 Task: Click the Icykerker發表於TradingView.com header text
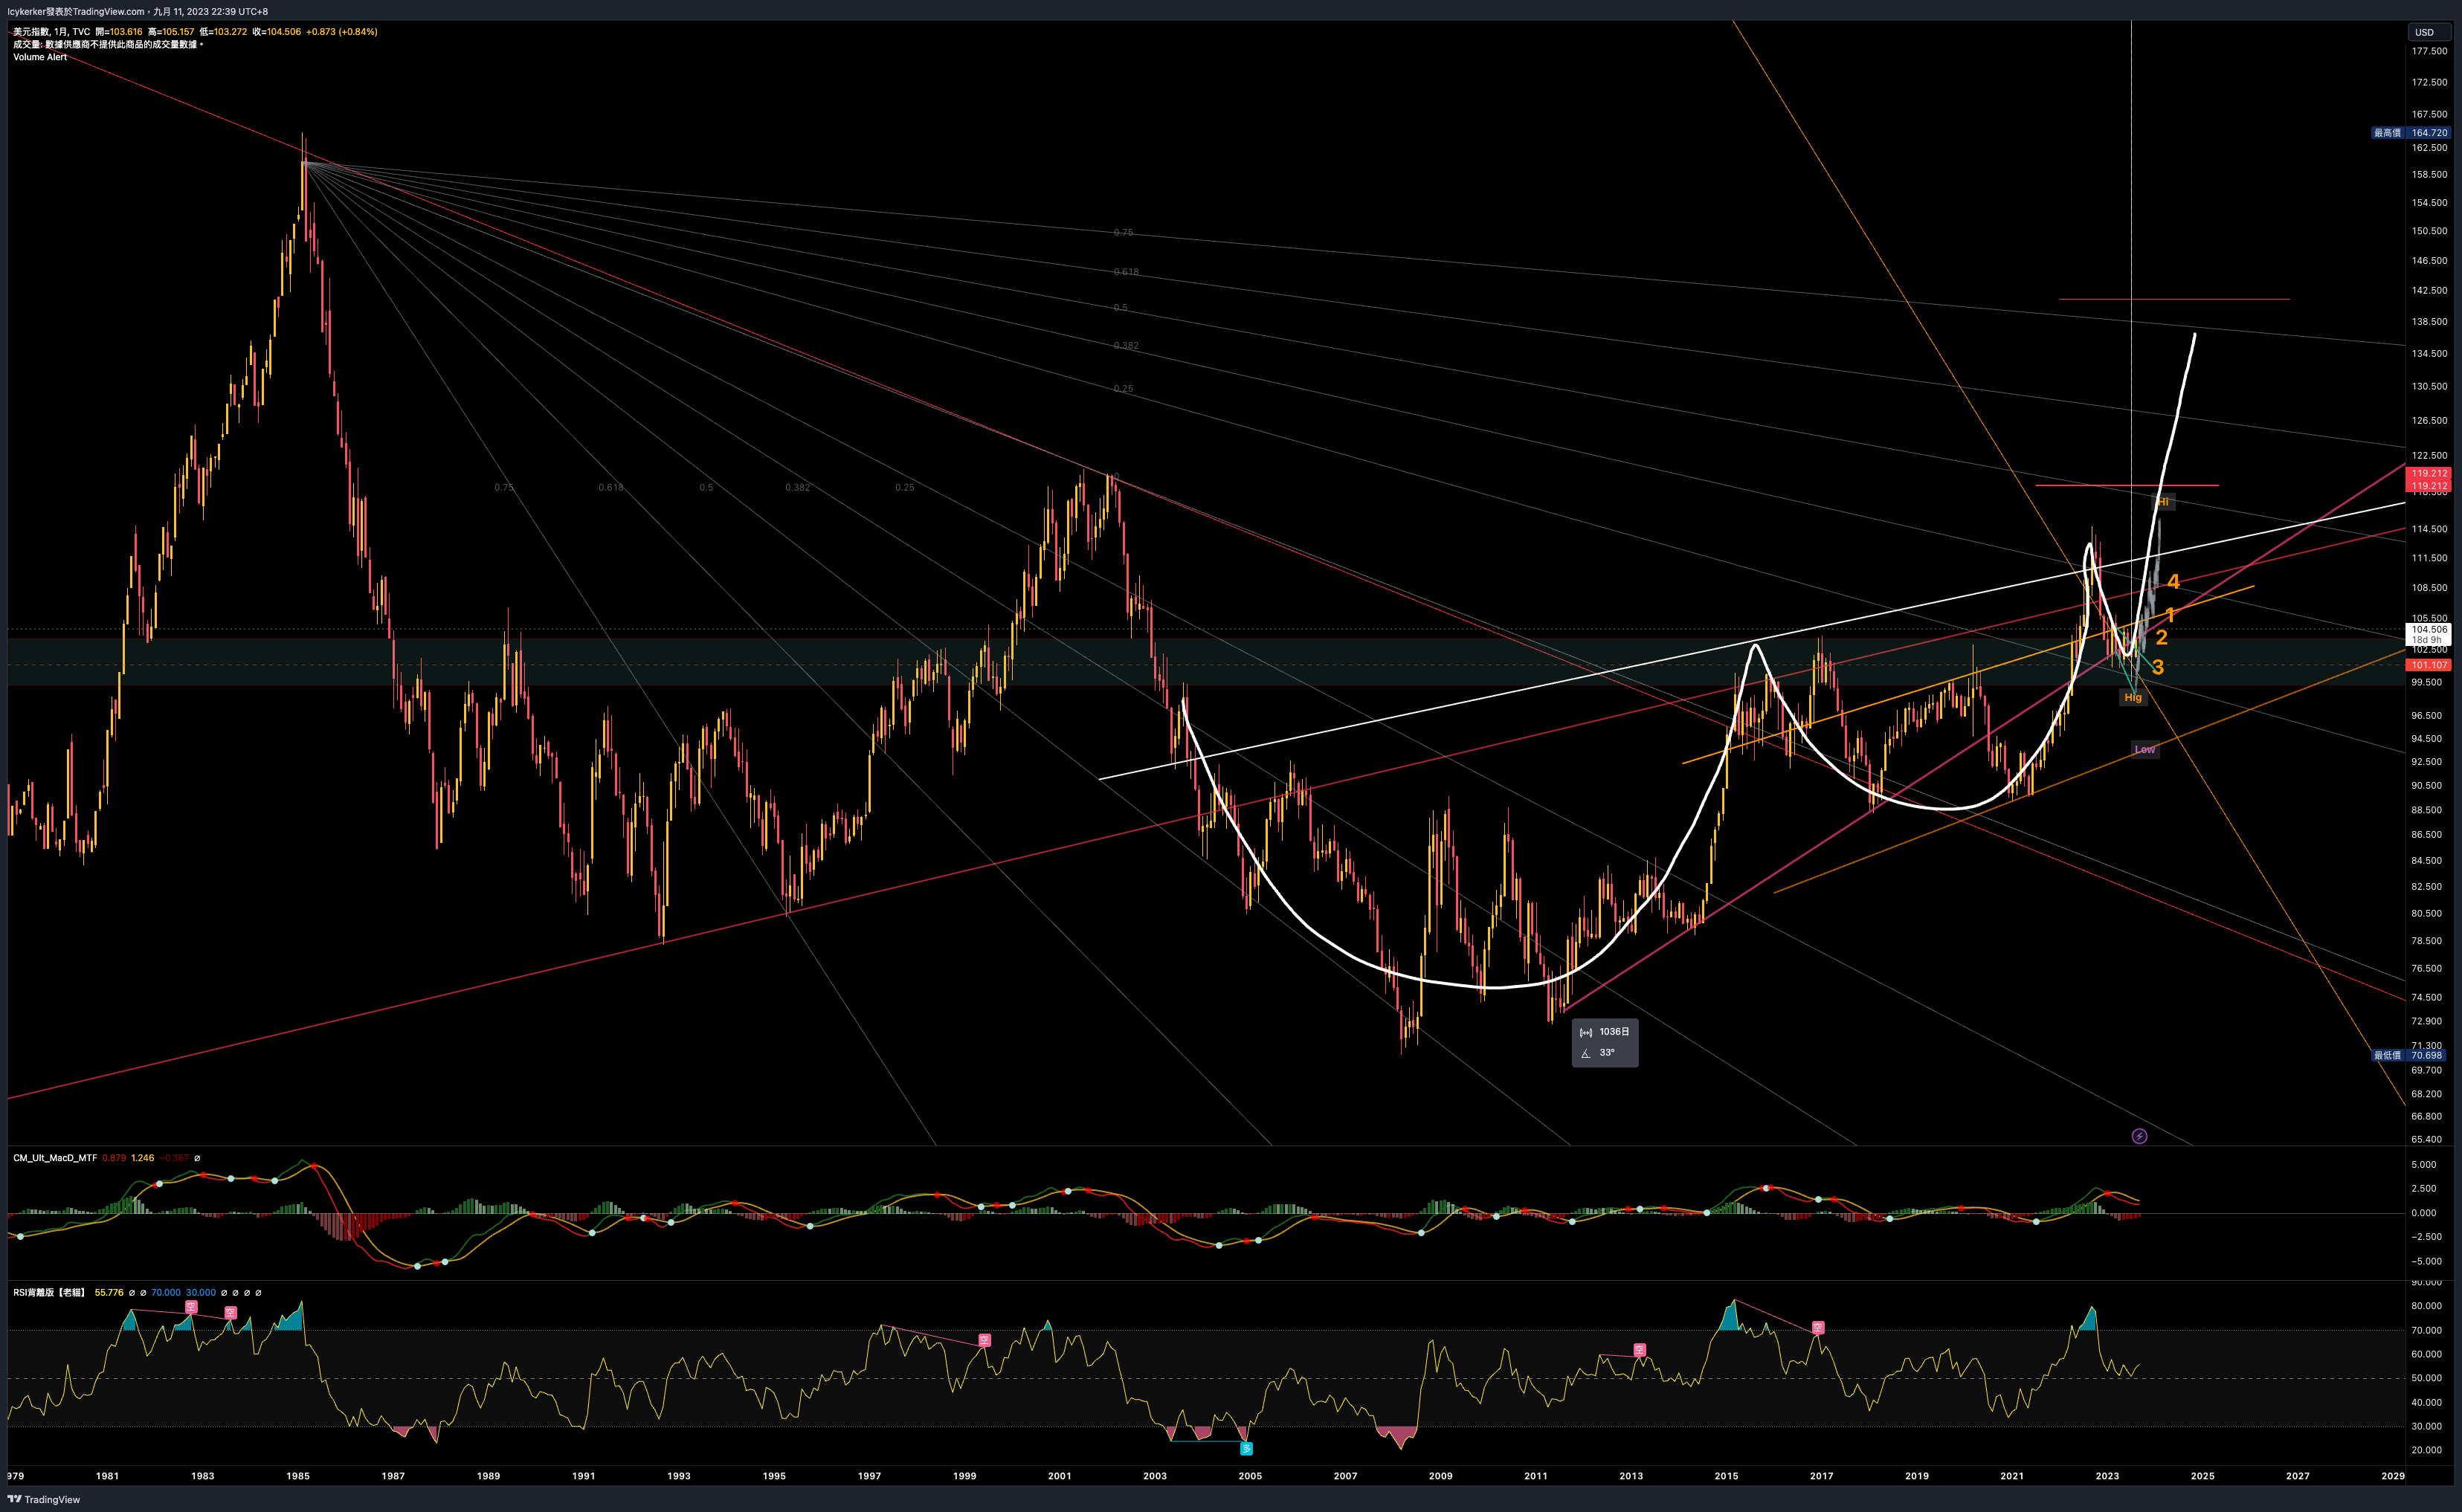[x=75, y=11]
